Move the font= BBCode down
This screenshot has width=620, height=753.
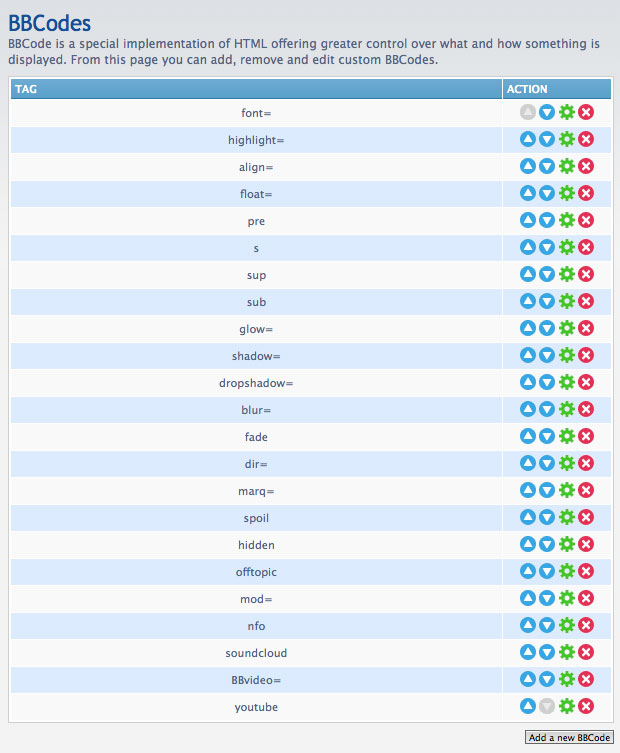coord(547,112)
